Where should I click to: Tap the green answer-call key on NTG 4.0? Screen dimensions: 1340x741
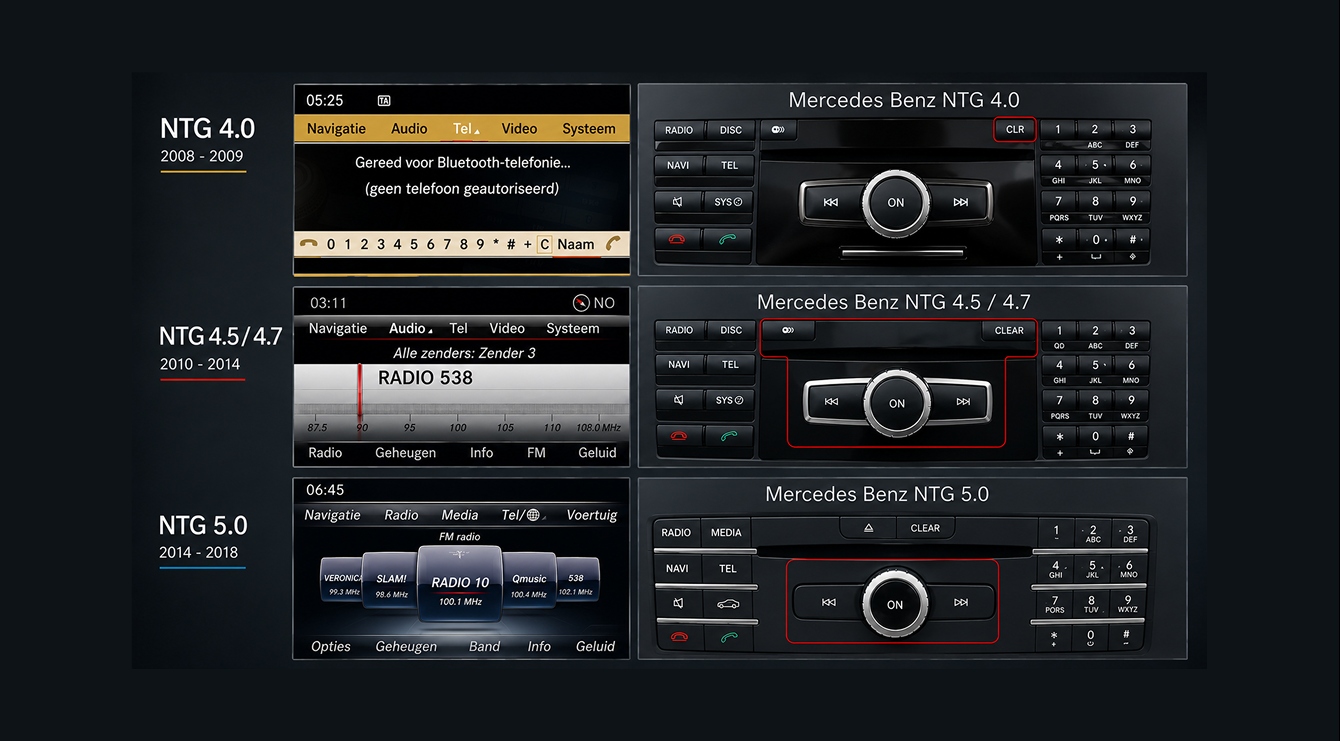[x=728, y=240]
